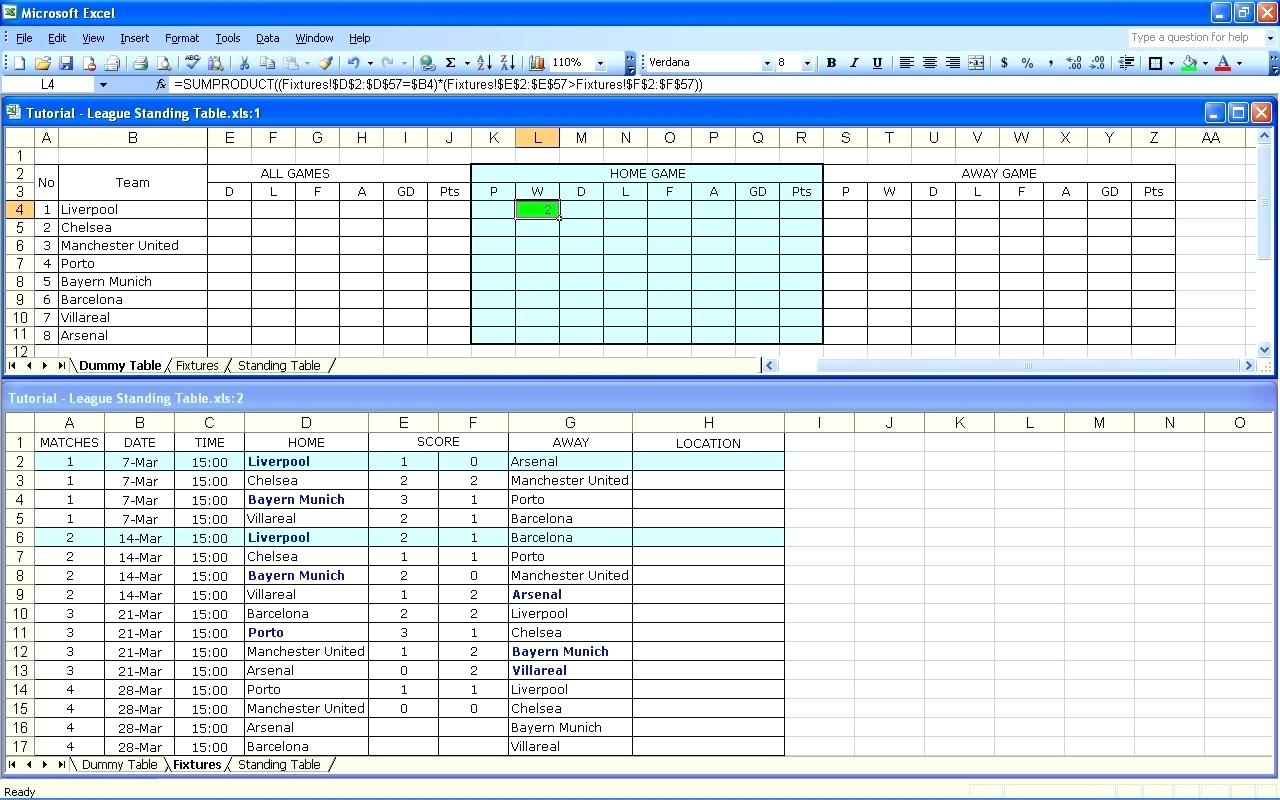
Task: Click first-sheet navigation arrow in window 2
Action: pyautogui.click(x=12, y=765)
